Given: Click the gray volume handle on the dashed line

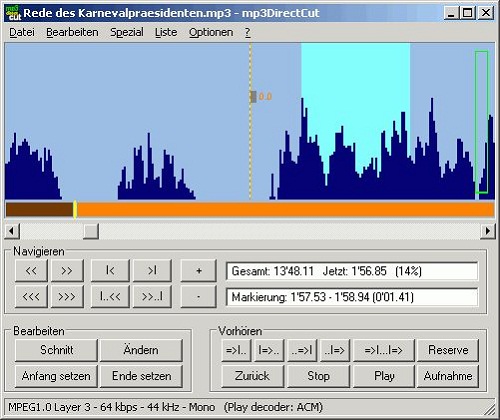Looking at the screenshot, I should (254, 97).
